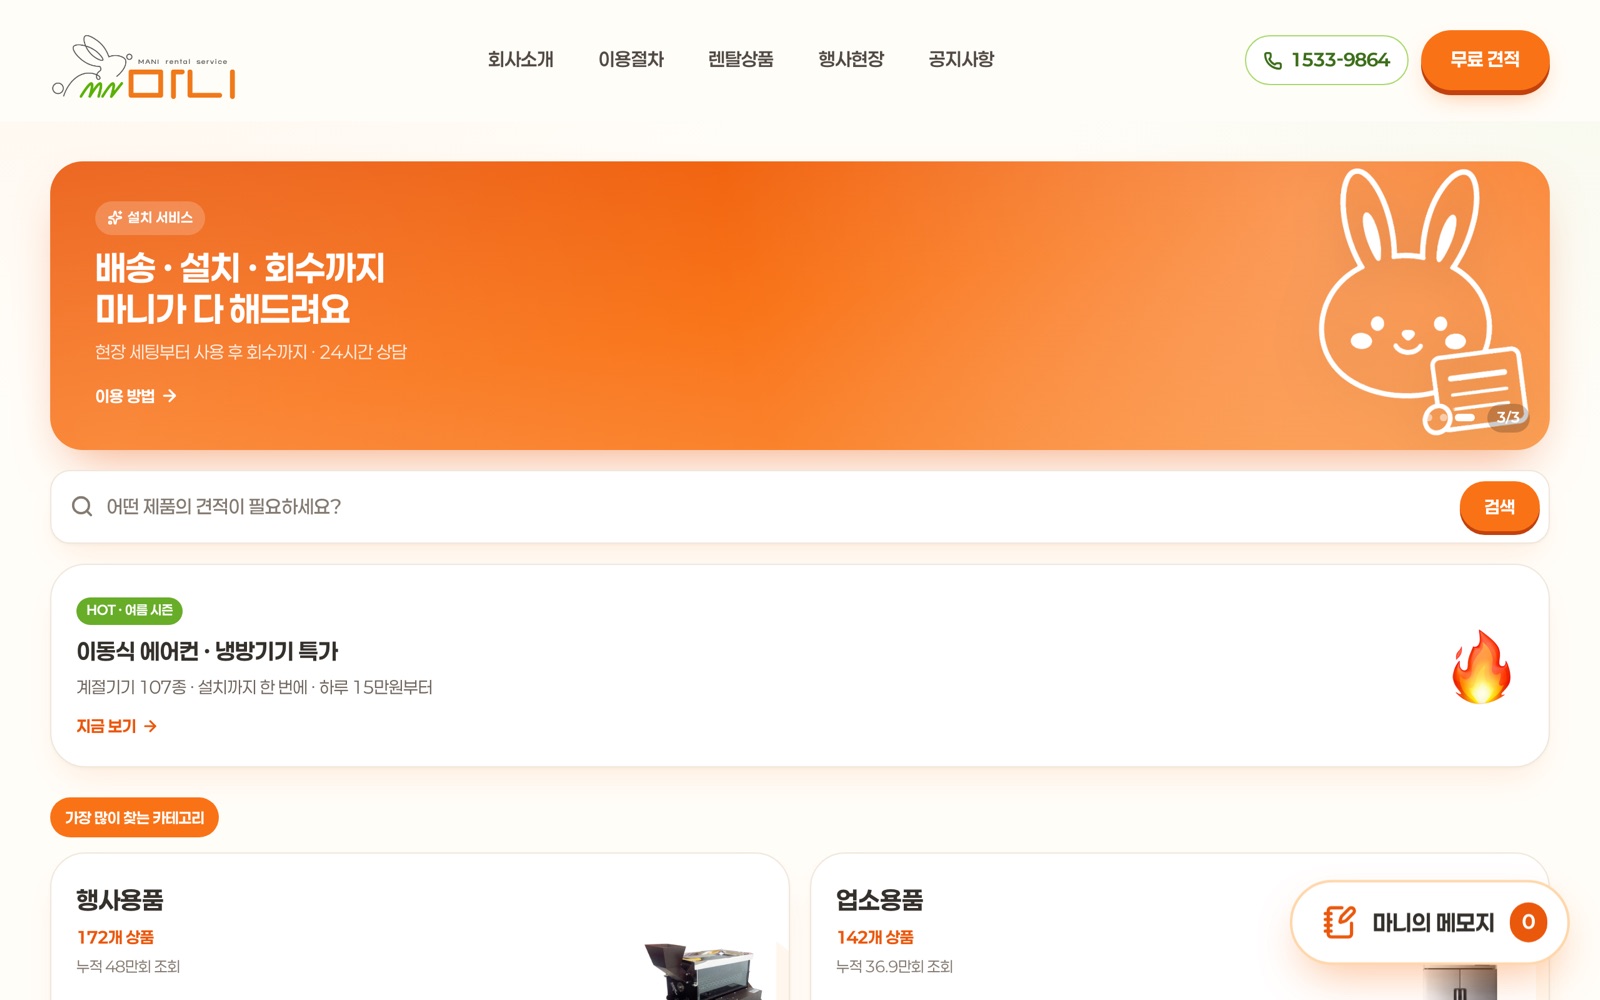Click the sparkle icon in 설치 서비스 badge
The image size is (1600, 1000).
pos(115,218)
